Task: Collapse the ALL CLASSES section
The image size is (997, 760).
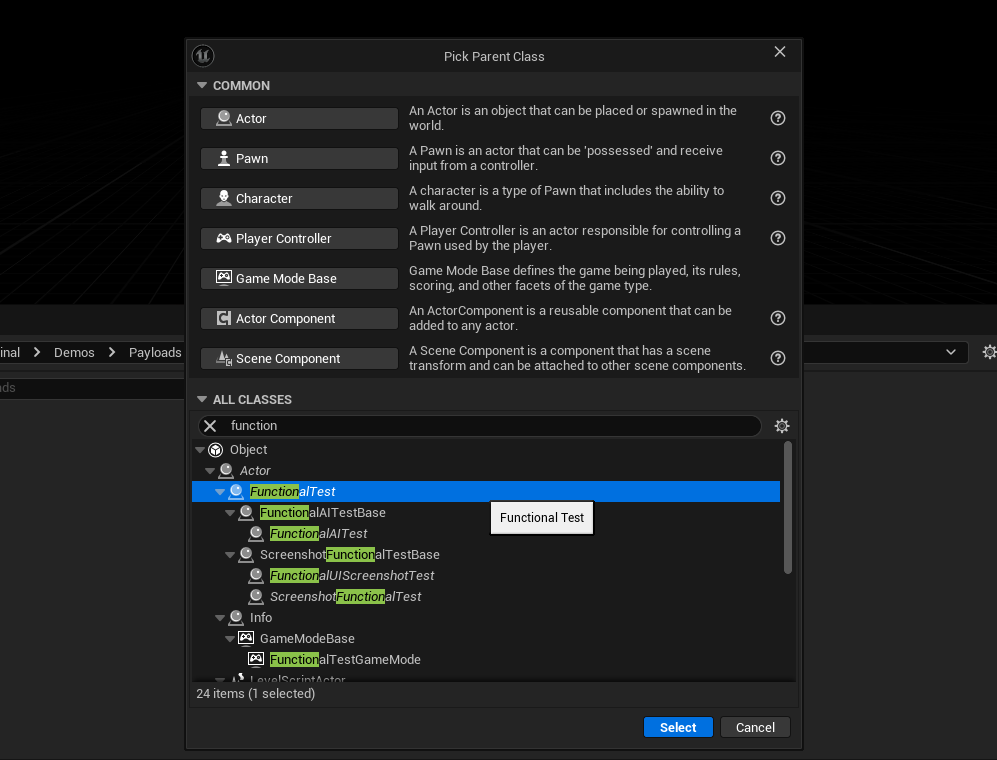Action: pyautogui.click(x=202, y=400)
